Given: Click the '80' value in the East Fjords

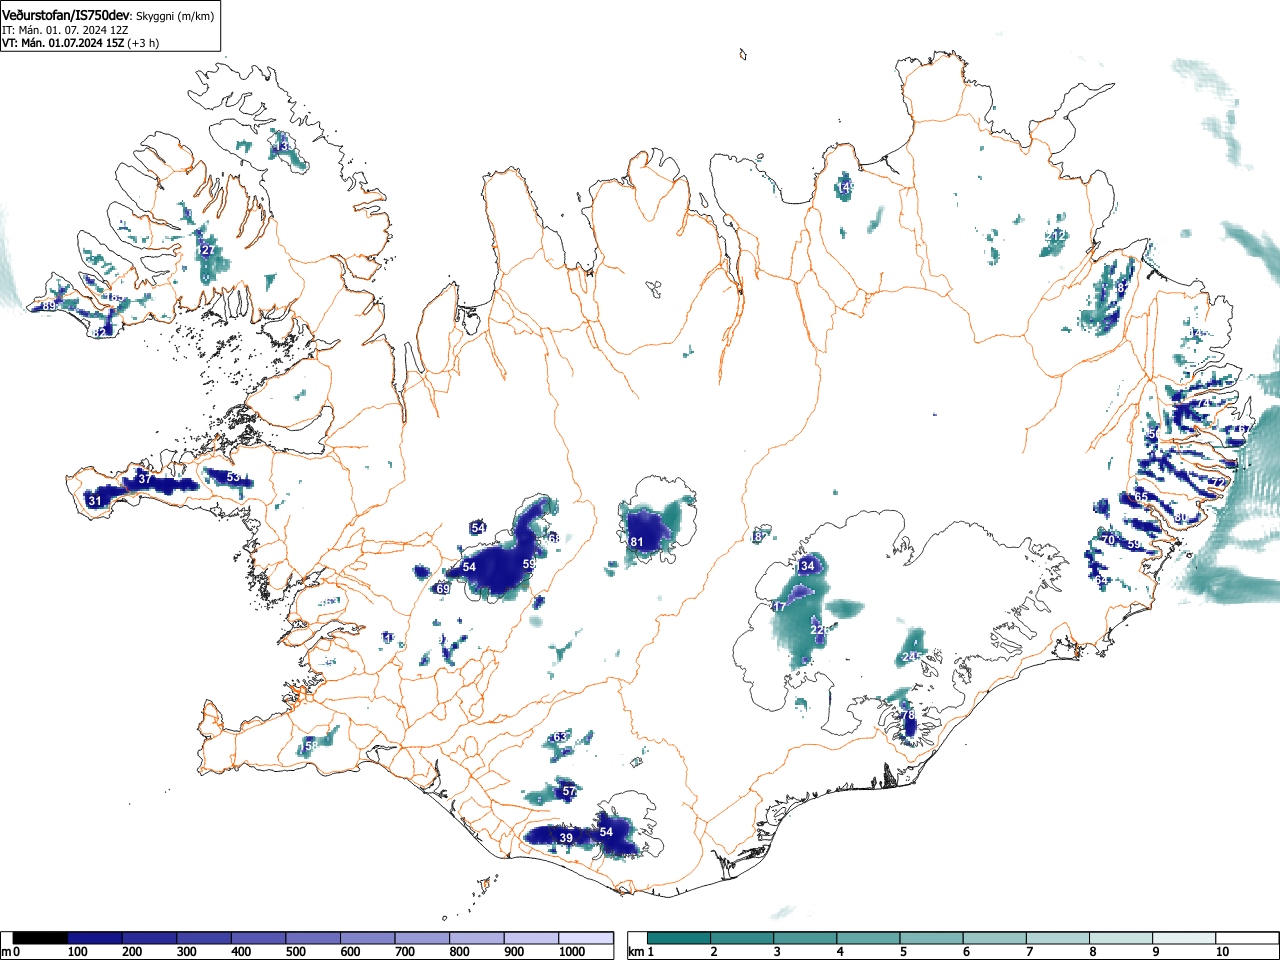Looking at the screenshot, I should pyautogui.click(x=1181, y=517).
